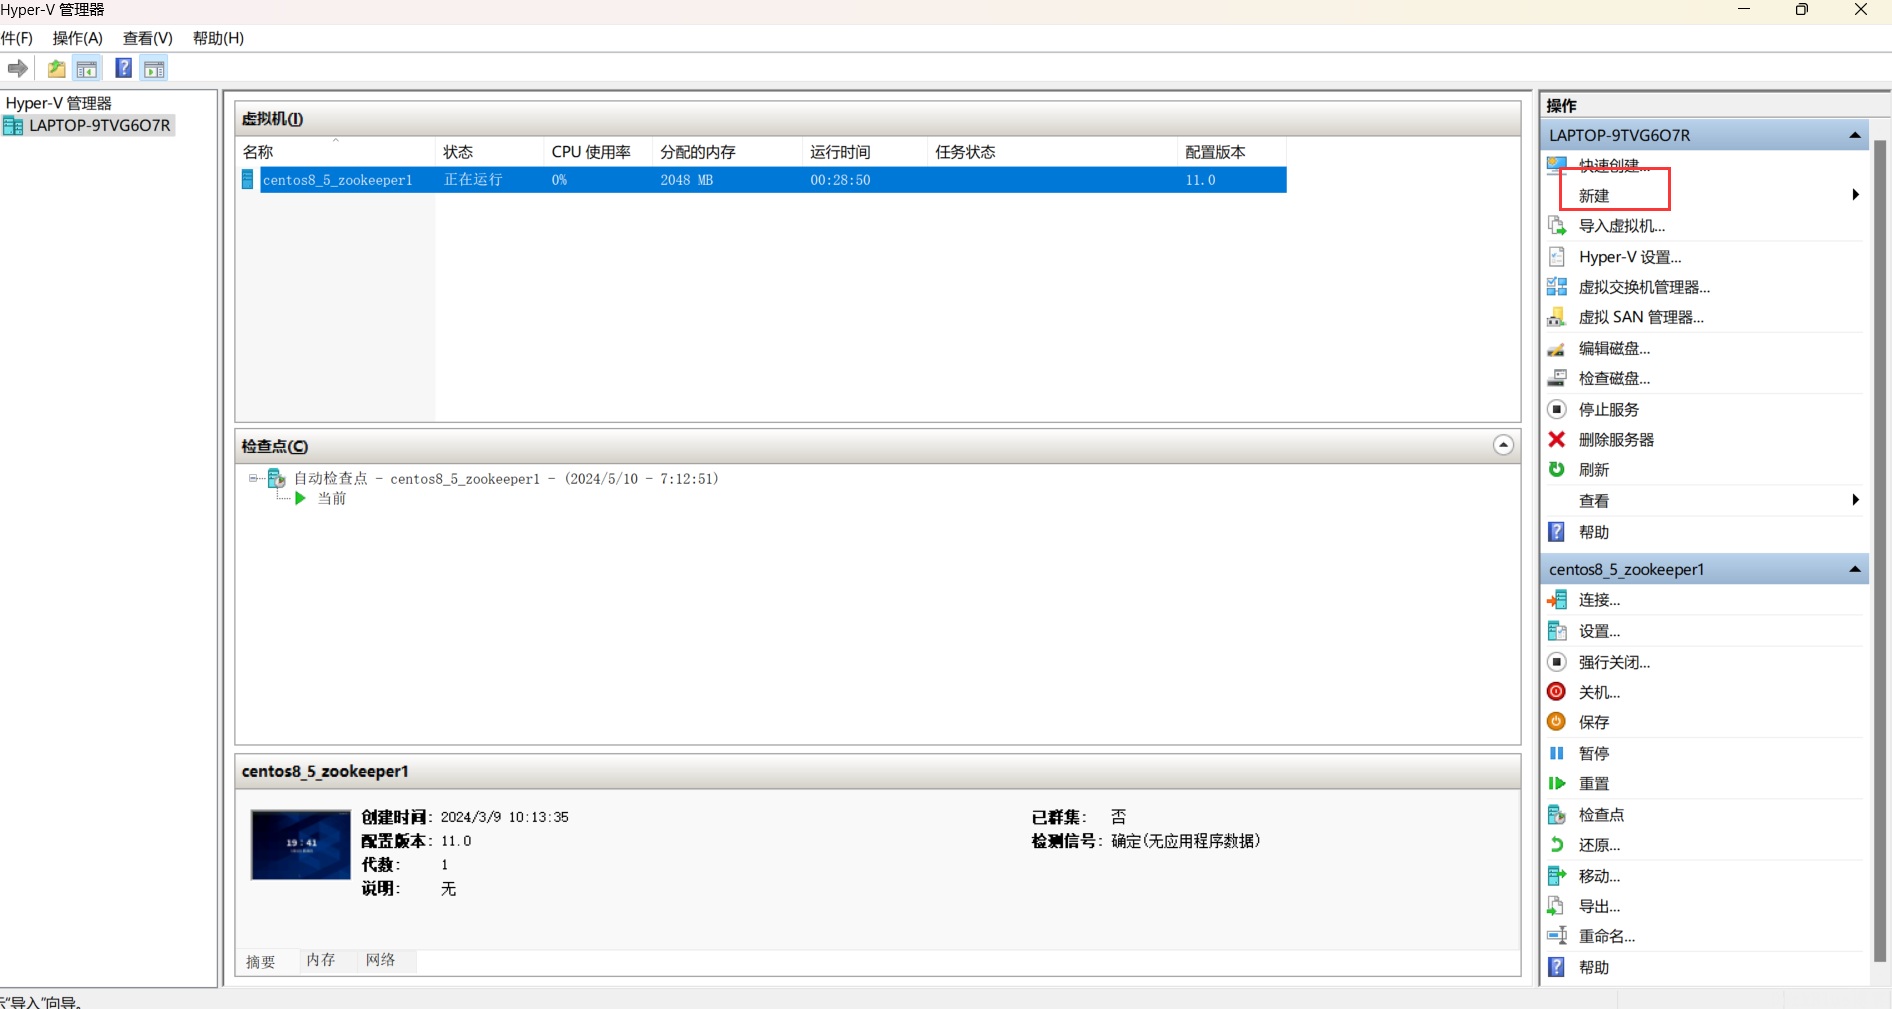The image size is (1892, 1009).
Task: Click the 快速创建 icon
Action: (x=1557, y=165)
